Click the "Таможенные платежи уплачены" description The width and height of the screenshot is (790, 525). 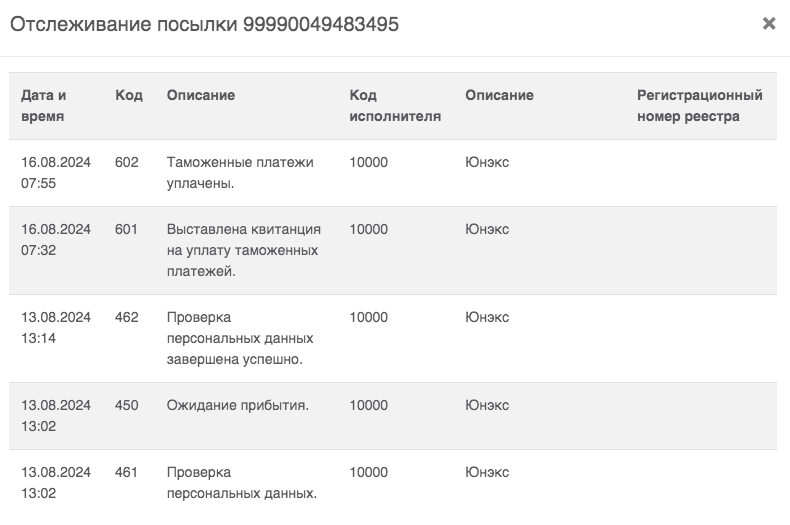click(240, 172)
